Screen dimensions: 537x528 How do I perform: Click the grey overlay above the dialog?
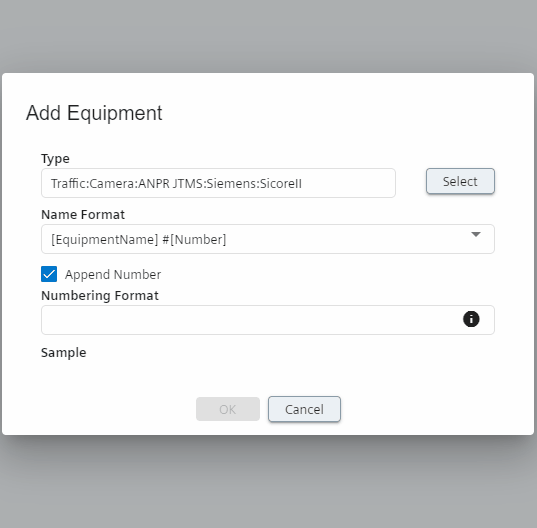268,36
